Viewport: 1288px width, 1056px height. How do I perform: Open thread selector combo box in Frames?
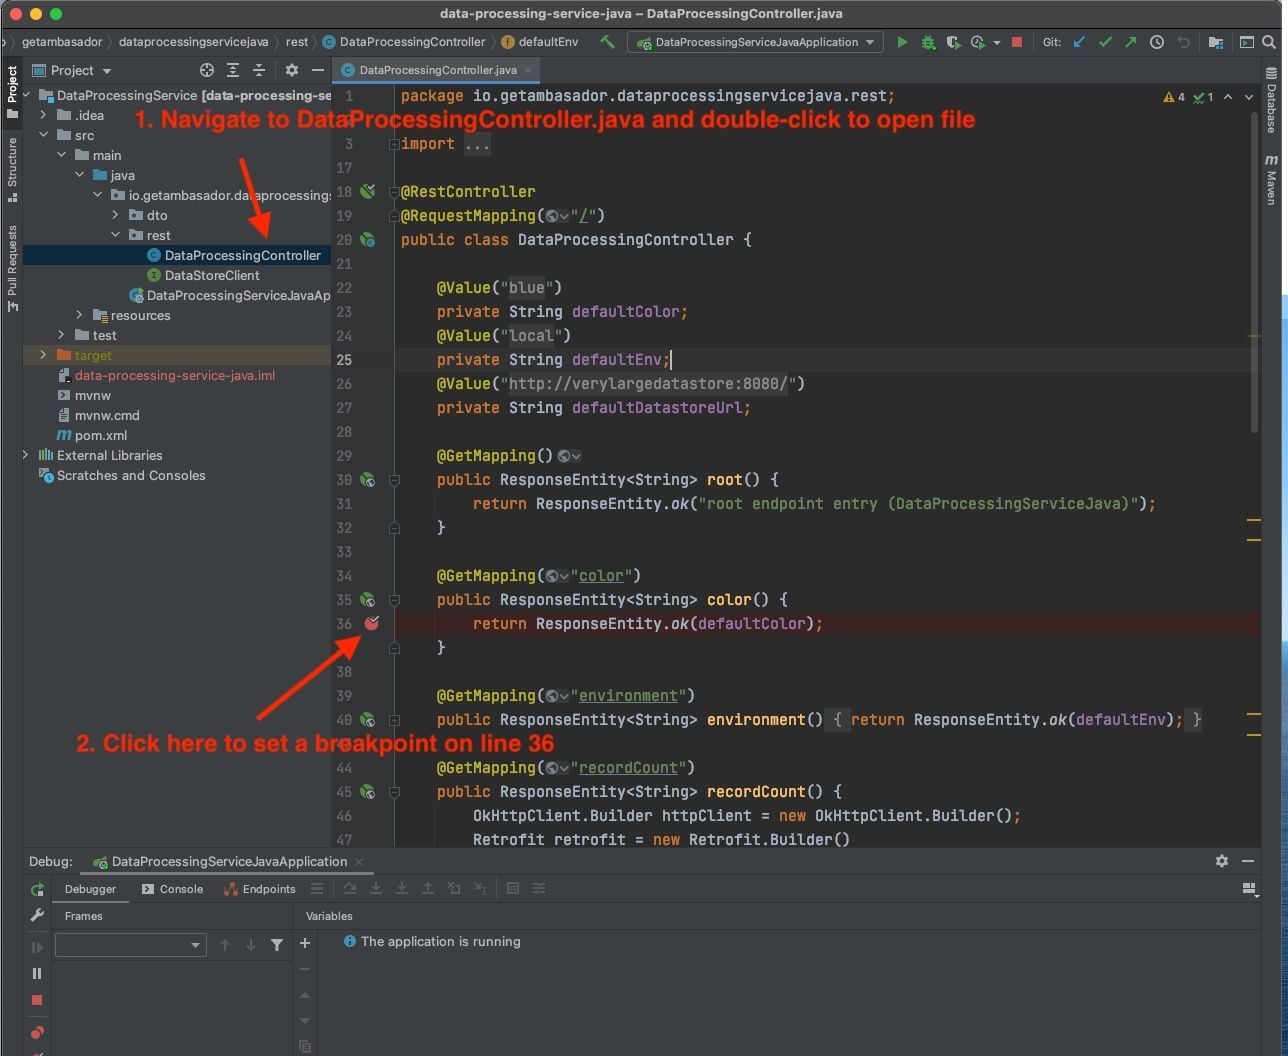(130, 945)
